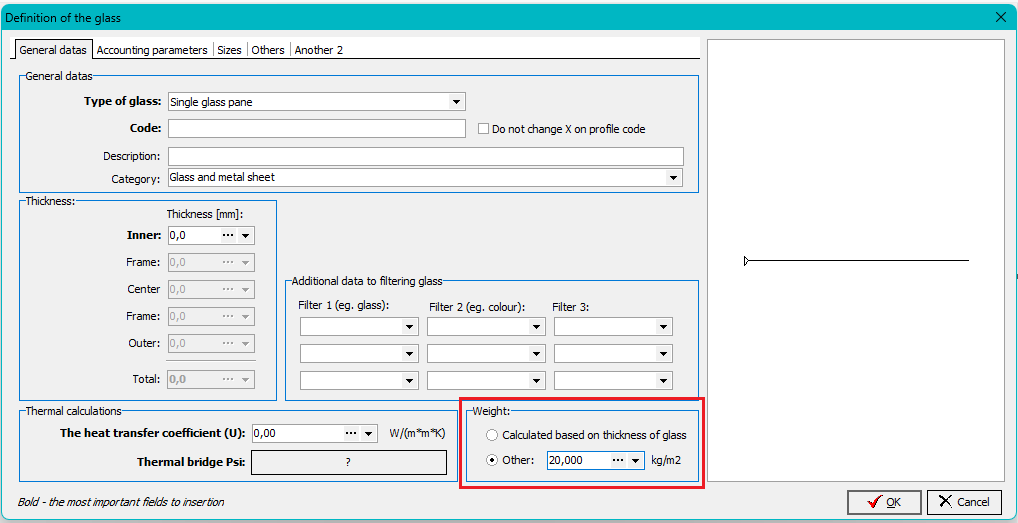Open the Inner thickness dropdown arrow

tap(246, 236)
